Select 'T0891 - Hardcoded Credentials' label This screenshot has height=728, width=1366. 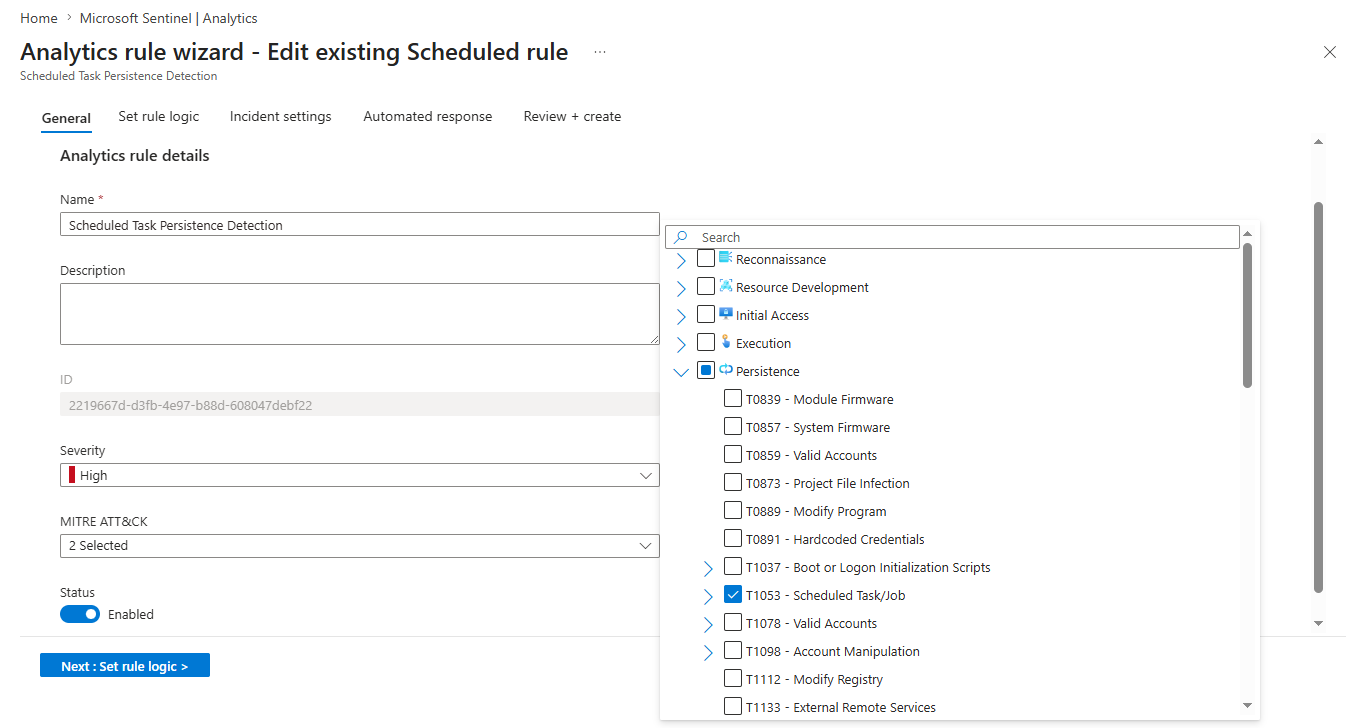[x=835, y=539]
